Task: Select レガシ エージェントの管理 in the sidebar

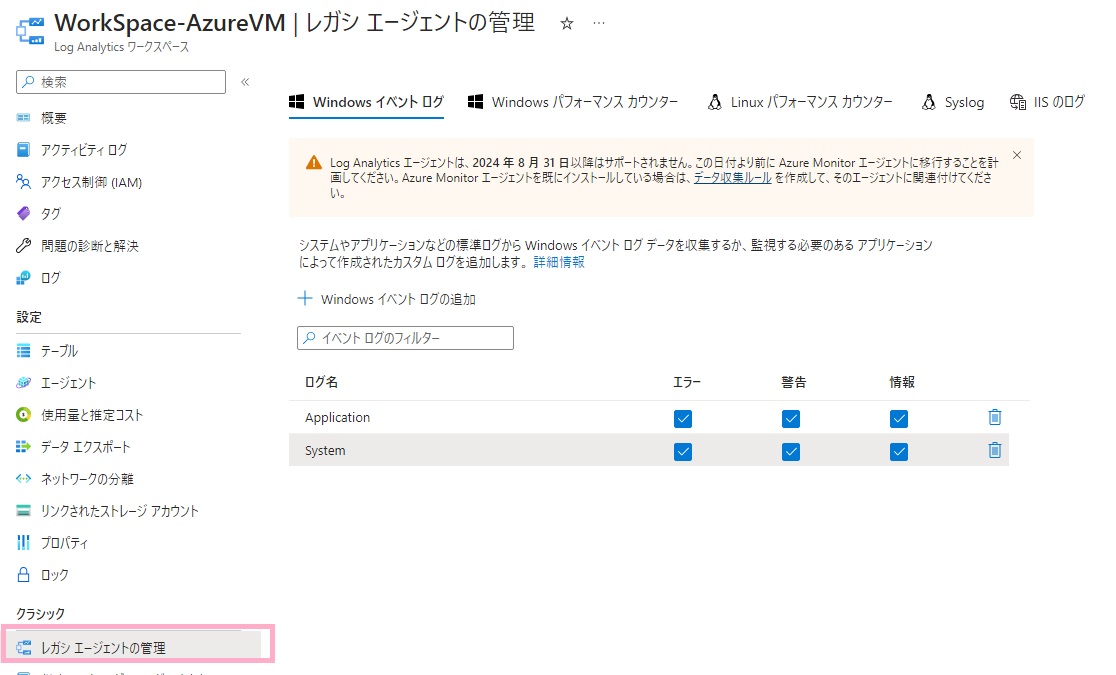Action: [135, 647]
